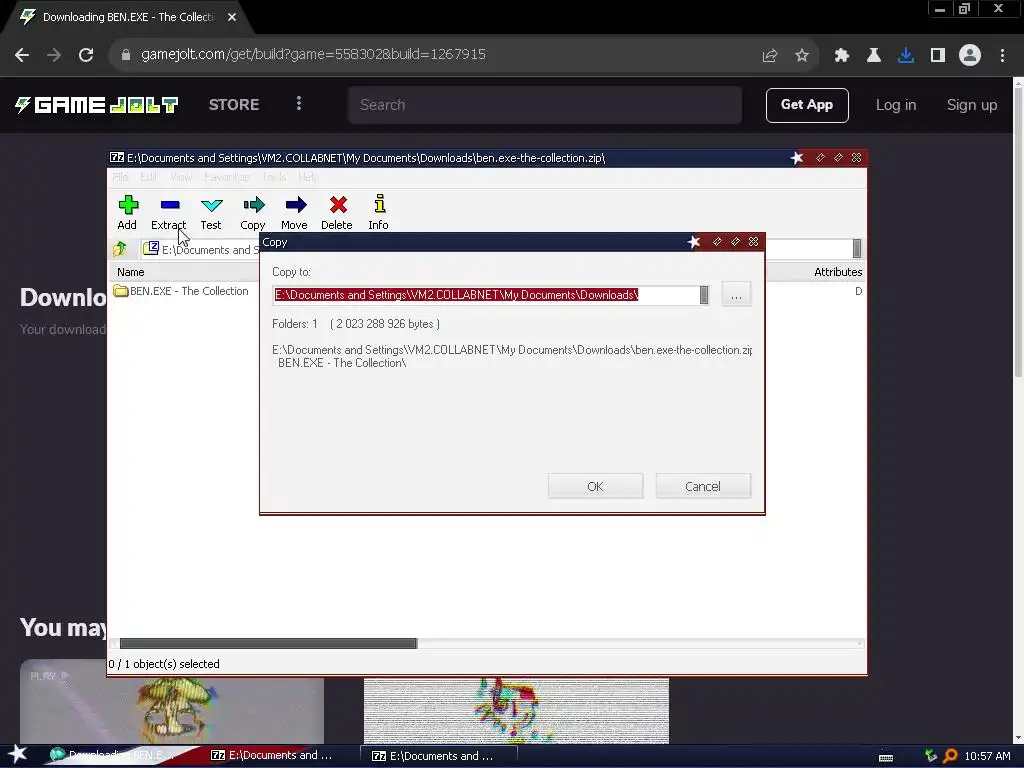
Task: Click the browser address bar URL
Action: pyautogui.click(x=313, y=54)
